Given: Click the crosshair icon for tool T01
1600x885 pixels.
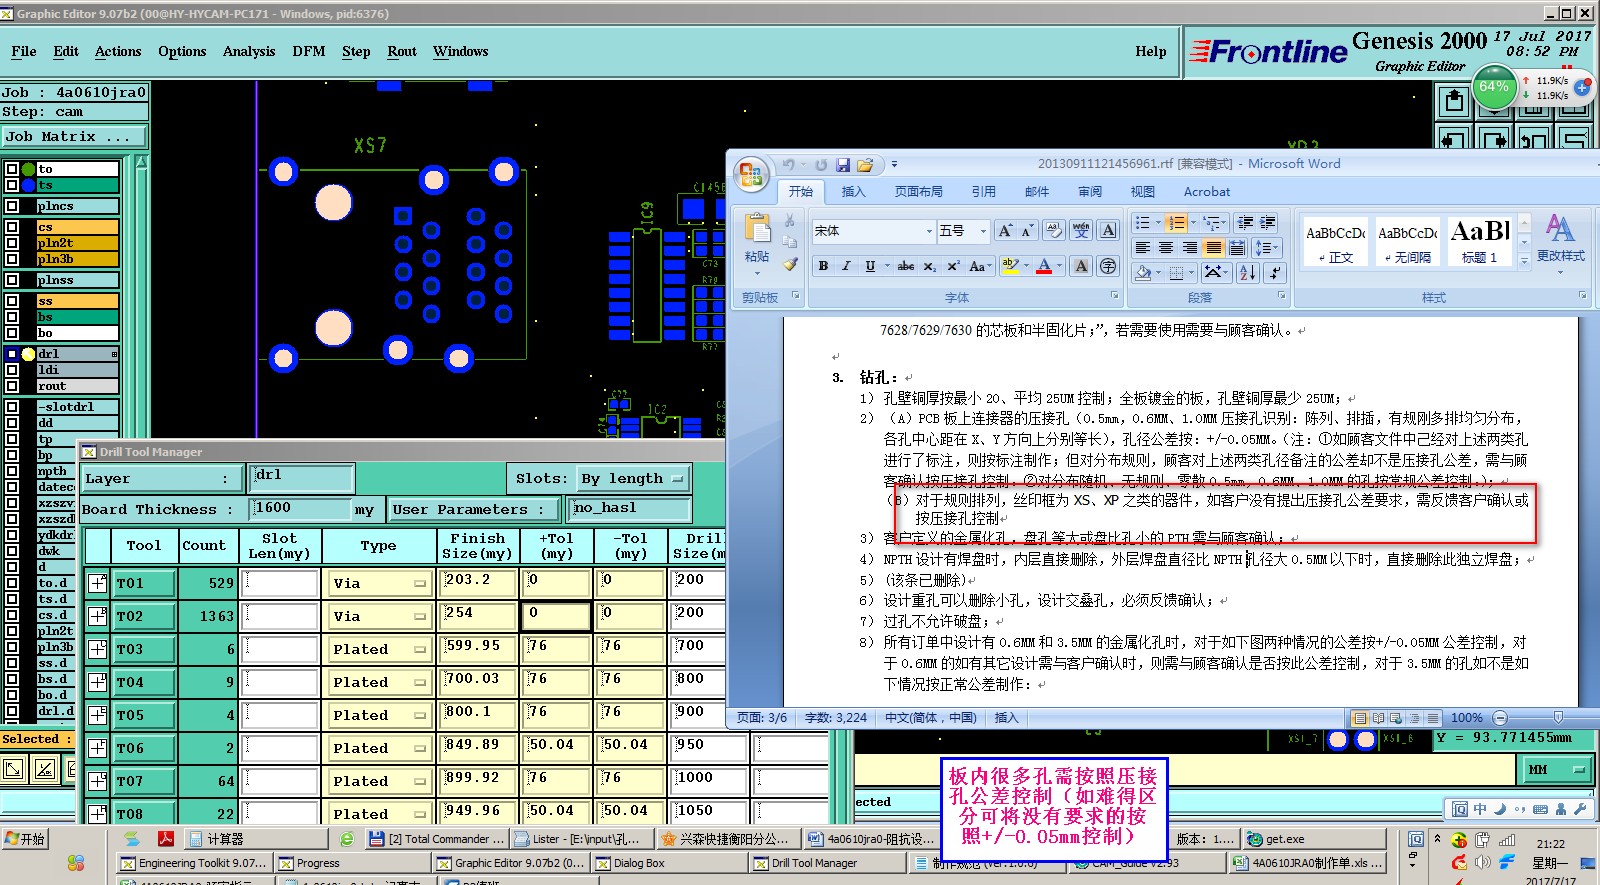Looking at the screenshot, I should (98, 583).
